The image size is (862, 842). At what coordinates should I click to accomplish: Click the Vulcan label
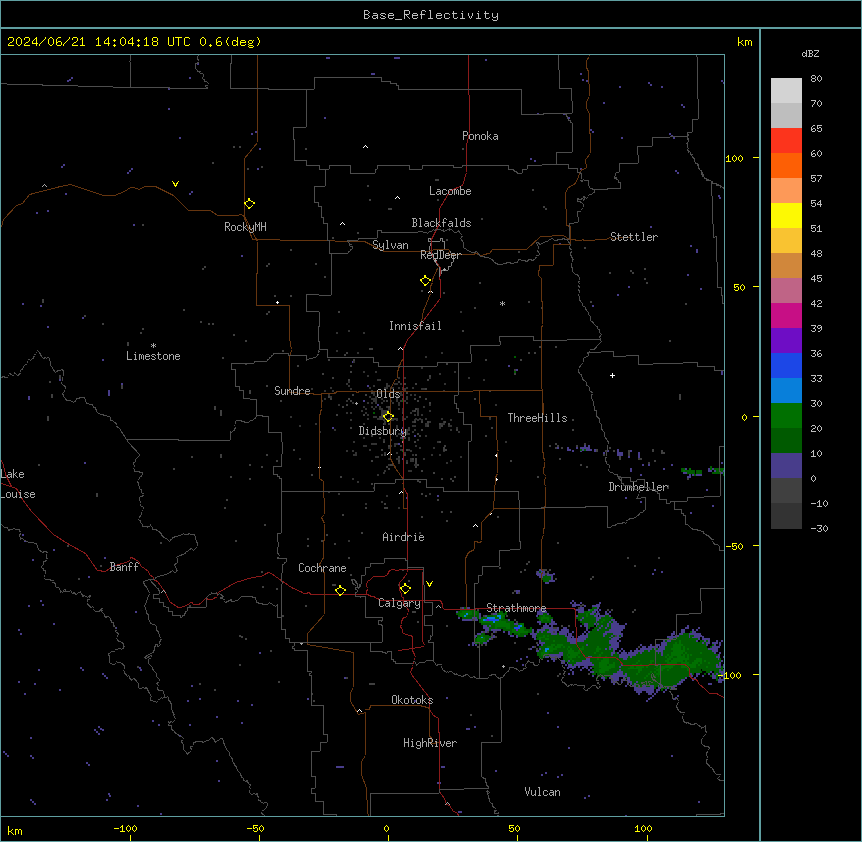click(542, 792)
